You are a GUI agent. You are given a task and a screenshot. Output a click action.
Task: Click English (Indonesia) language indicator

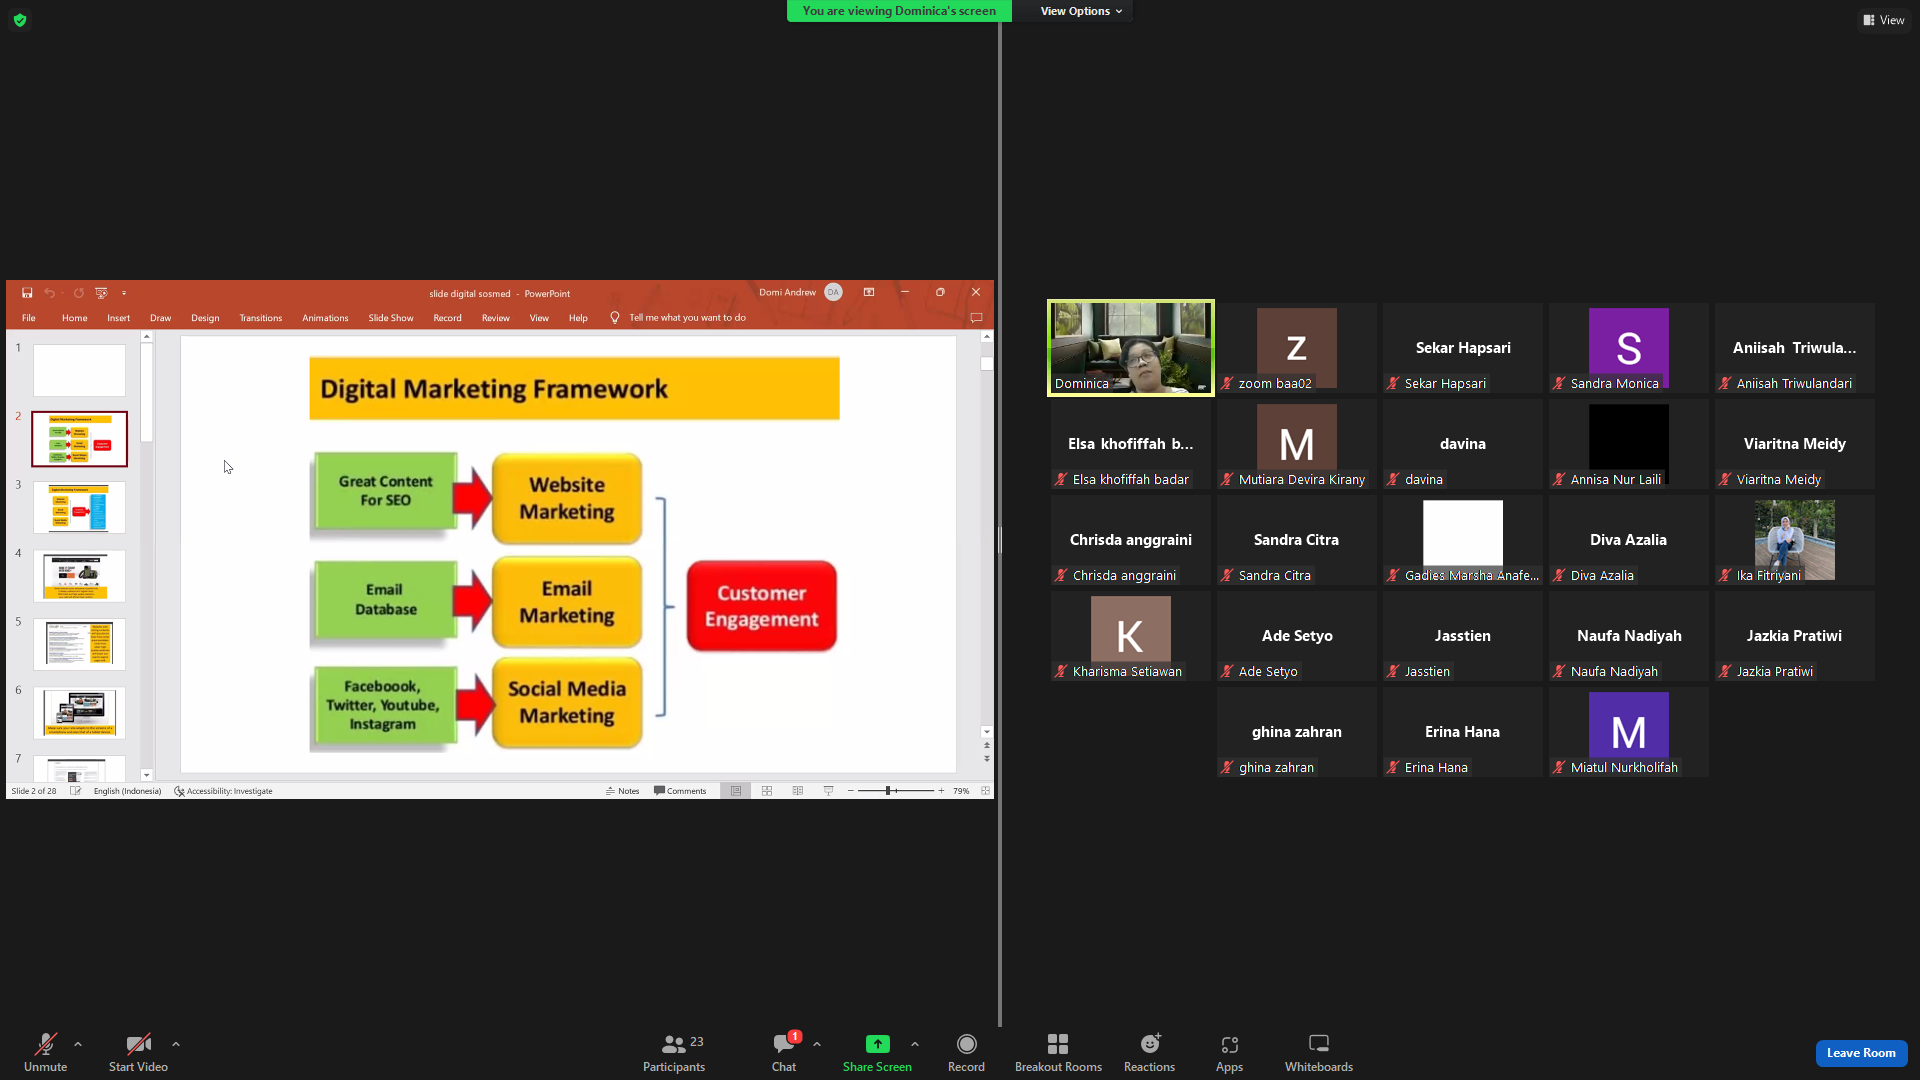click(x=127, y=791)
